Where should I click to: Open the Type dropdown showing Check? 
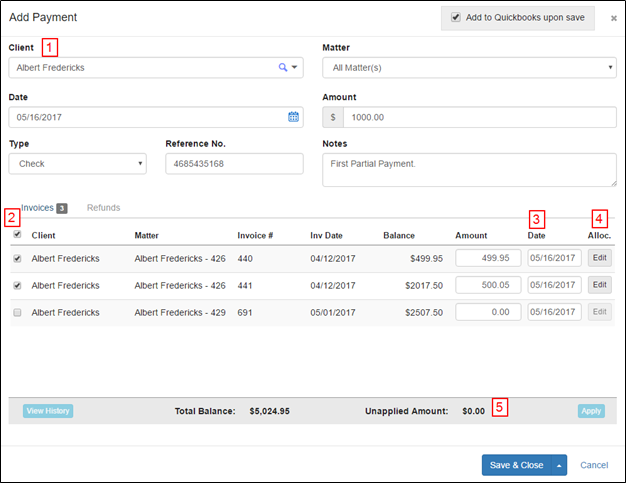tap(77, 164)
